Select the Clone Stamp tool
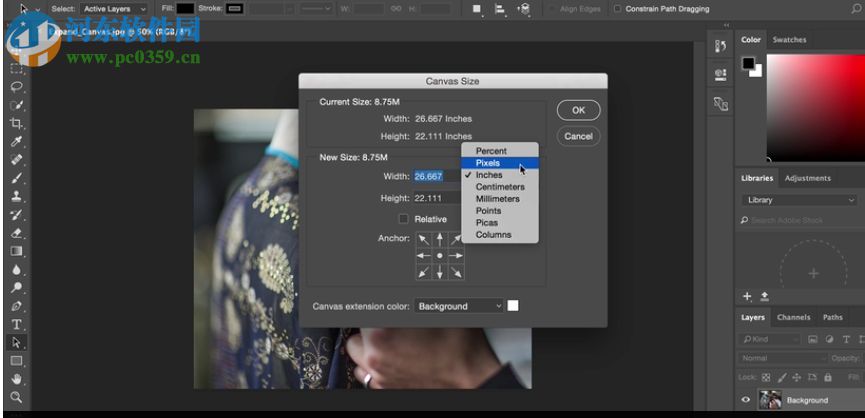This screenshot has height=418, width=865. [17, 196]
